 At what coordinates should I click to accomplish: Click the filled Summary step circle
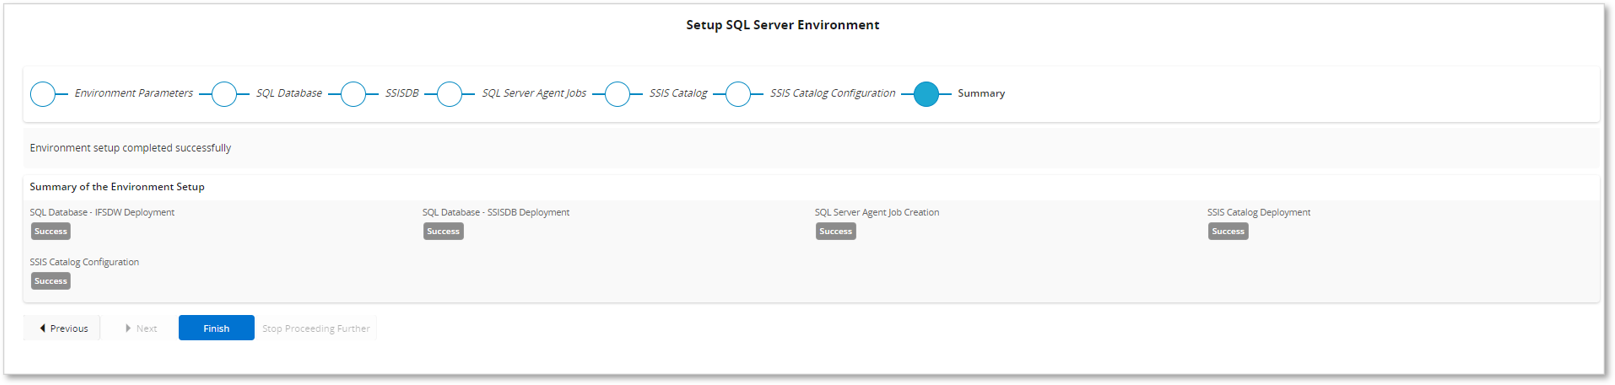(x=926, y=94)
